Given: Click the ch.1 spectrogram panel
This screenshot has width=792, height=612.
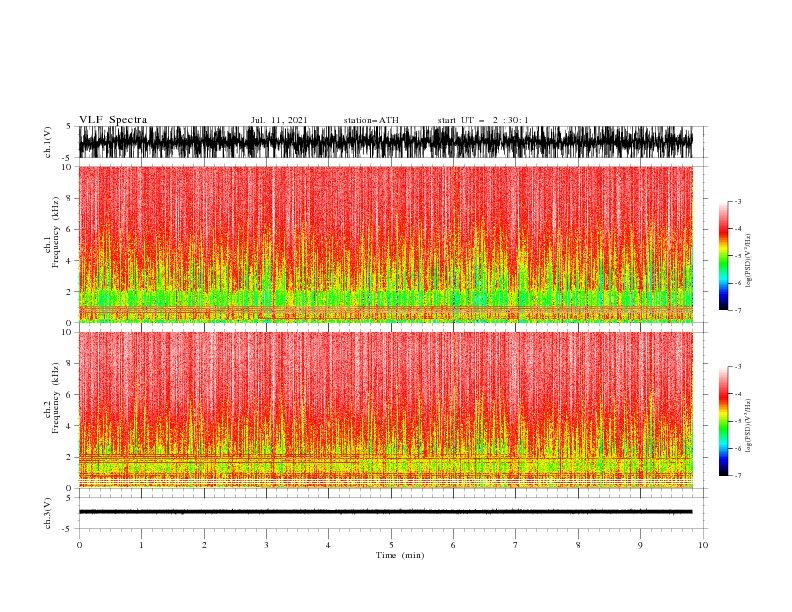Looking at the screenshot, I should point(385,244).
